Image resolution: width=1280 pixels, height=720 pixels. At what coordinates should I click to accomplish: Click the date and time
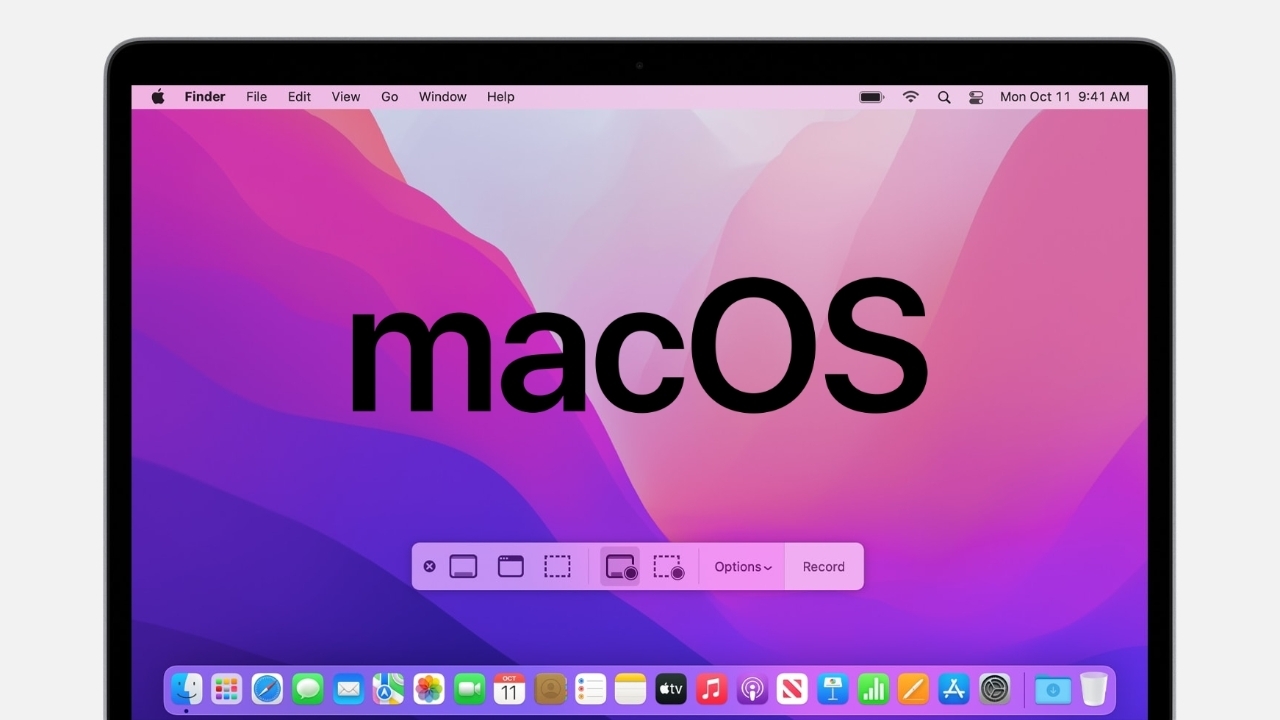click(1064, 97)
